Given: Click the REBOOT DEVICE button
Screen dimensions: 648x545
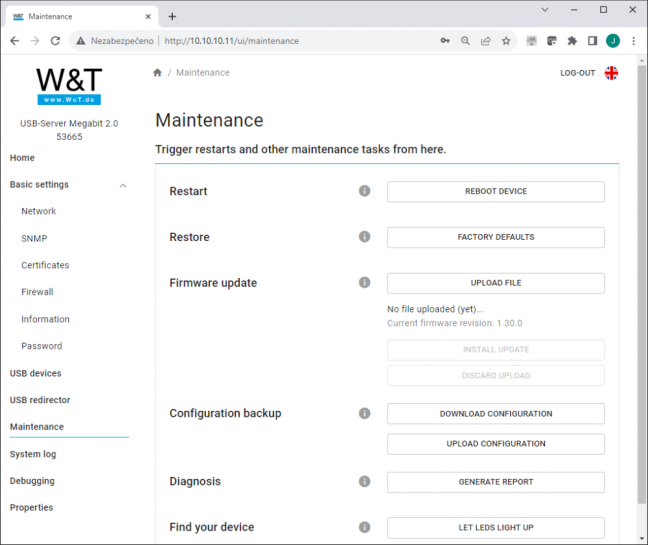Looking at the screenshot, I should click(x=496, y=191).
